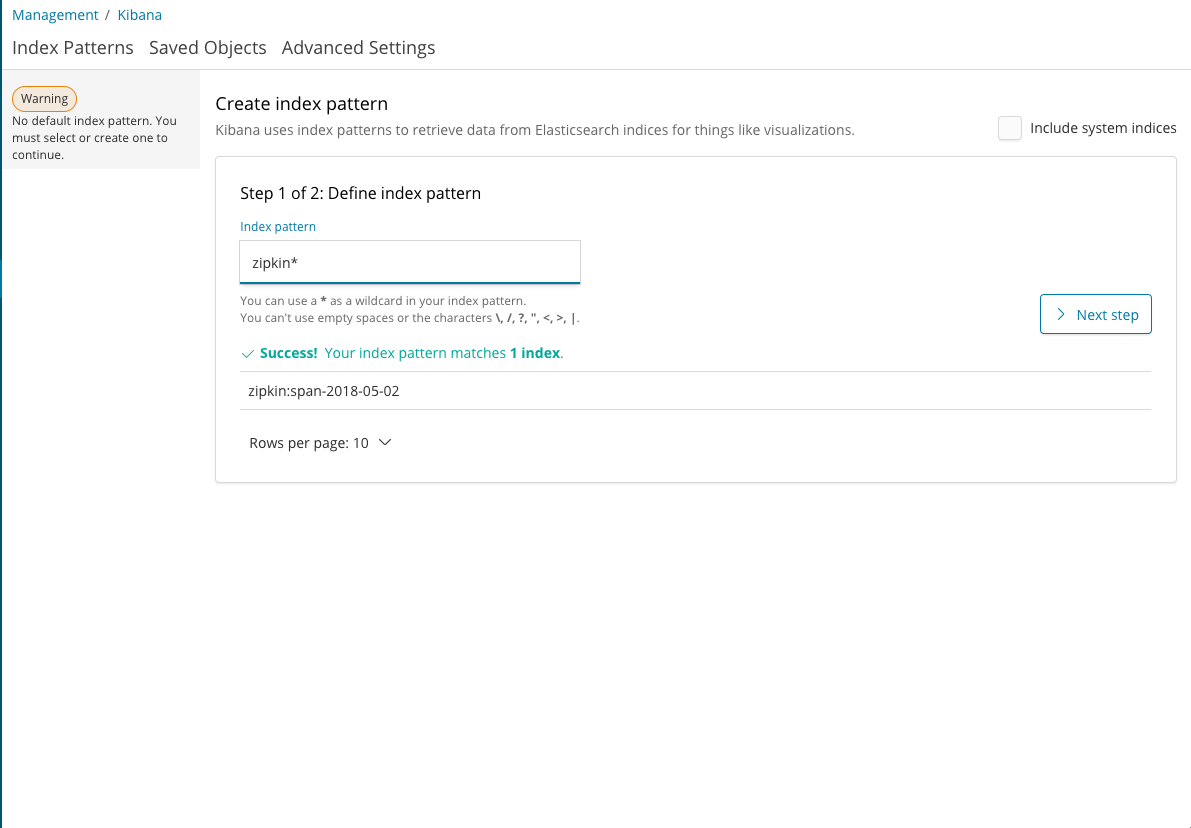Open the Kibana breadcrumb link
Screen dimensions: 1191x828
(139, 15)
